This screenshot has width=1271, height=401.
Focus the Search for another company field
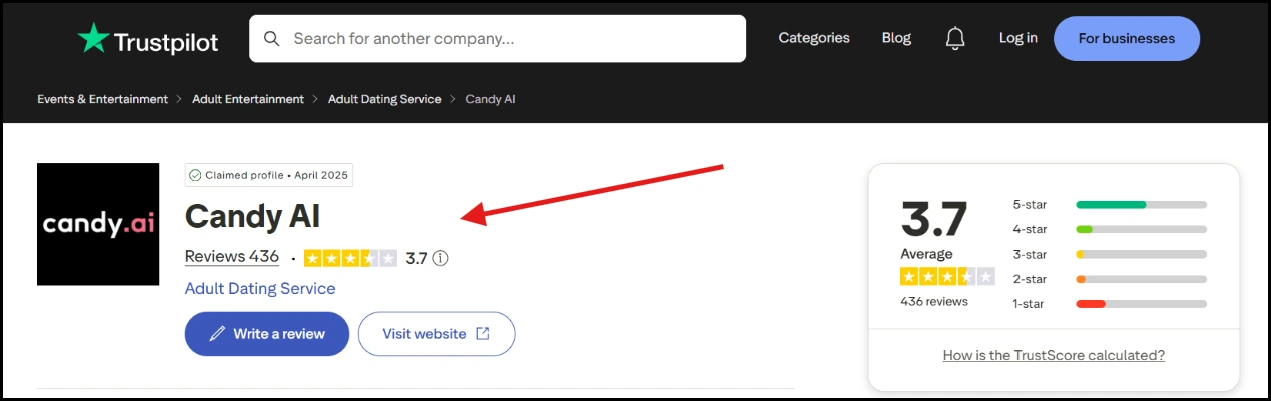497,39
